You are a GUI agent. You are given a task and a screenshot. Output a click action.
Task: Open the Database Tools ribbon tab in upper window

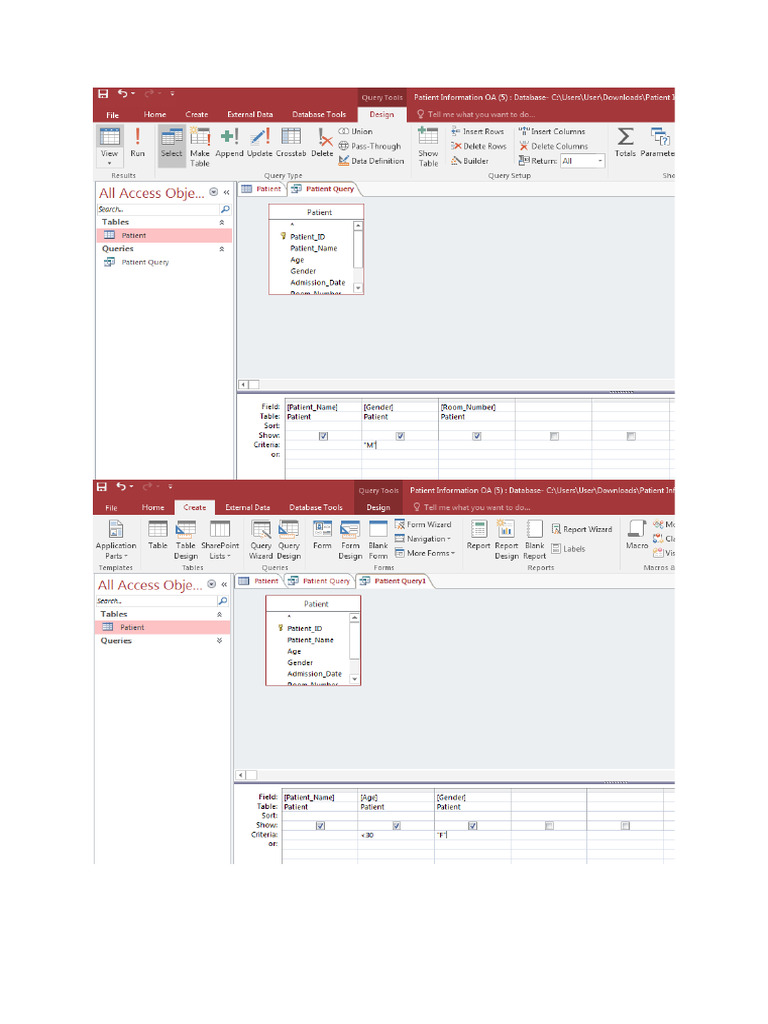tap(319, 114)
